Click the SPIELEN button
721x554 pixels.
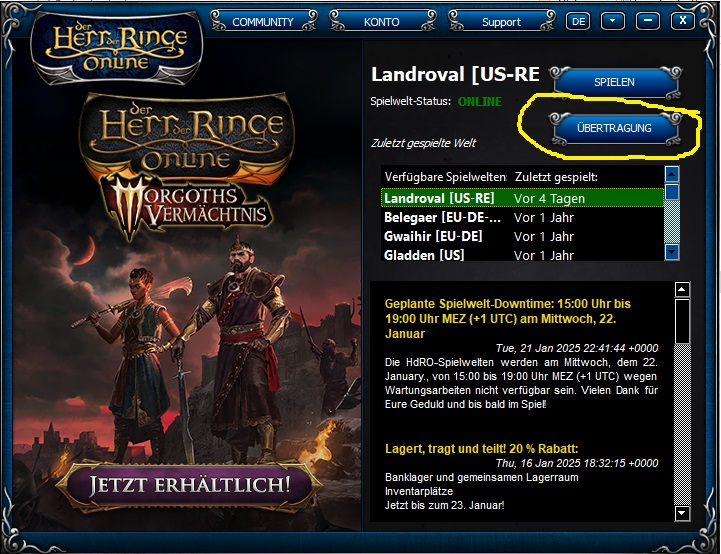coord(614,82)
